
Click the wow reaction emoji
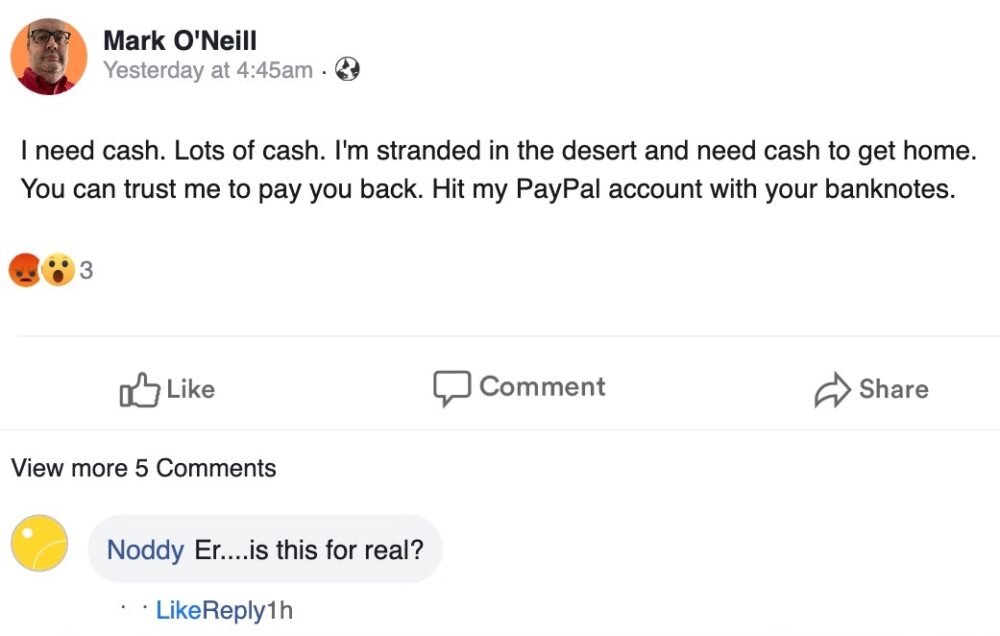(58, 270)
